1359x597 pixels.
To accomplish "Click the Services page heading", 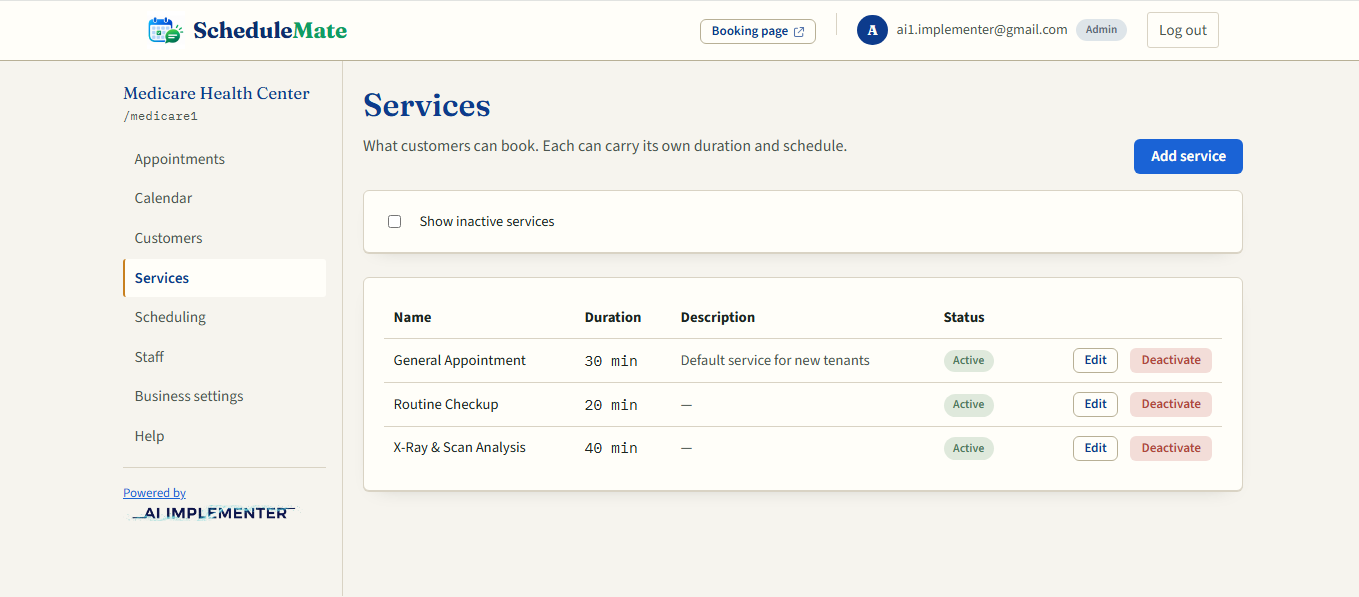I will (427, 105).
